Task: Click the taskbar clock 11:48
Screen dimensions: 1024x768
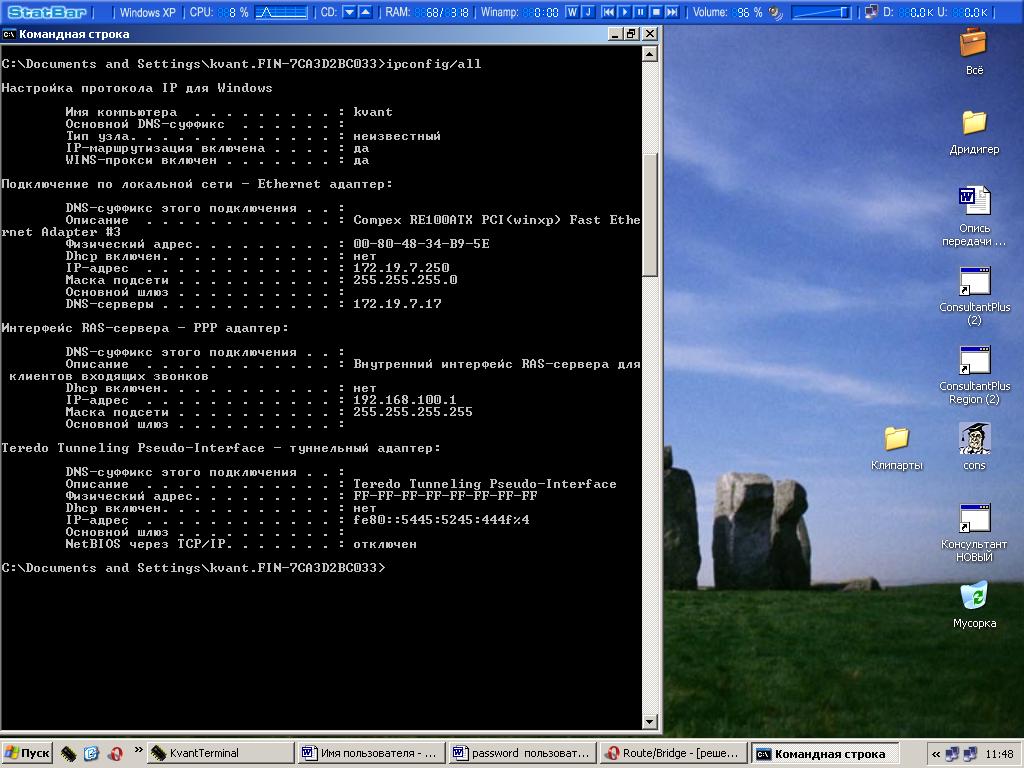Action: point(999,754)
